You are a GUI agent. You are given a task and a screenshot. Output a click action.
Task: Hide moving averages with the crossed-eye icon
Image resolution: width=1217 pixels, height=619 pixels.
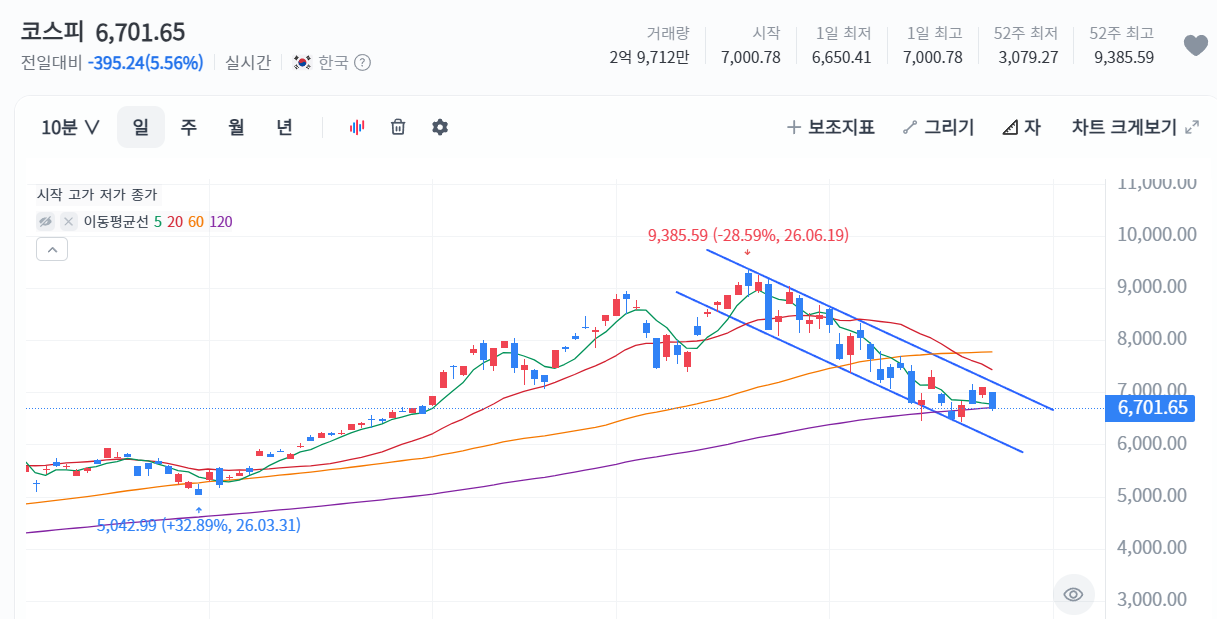(x=45, y=221)
